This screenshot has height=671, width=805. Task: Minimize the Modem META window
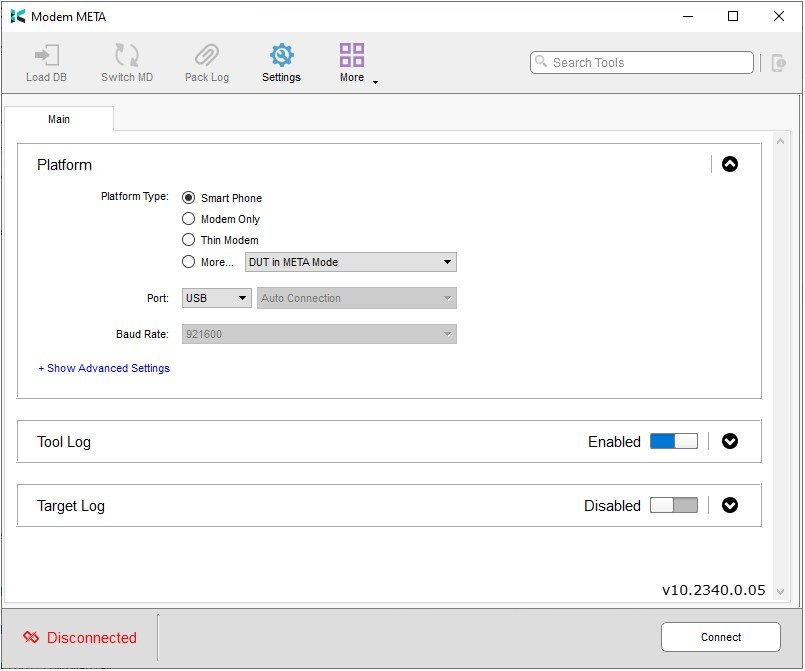tap(688, 16)
